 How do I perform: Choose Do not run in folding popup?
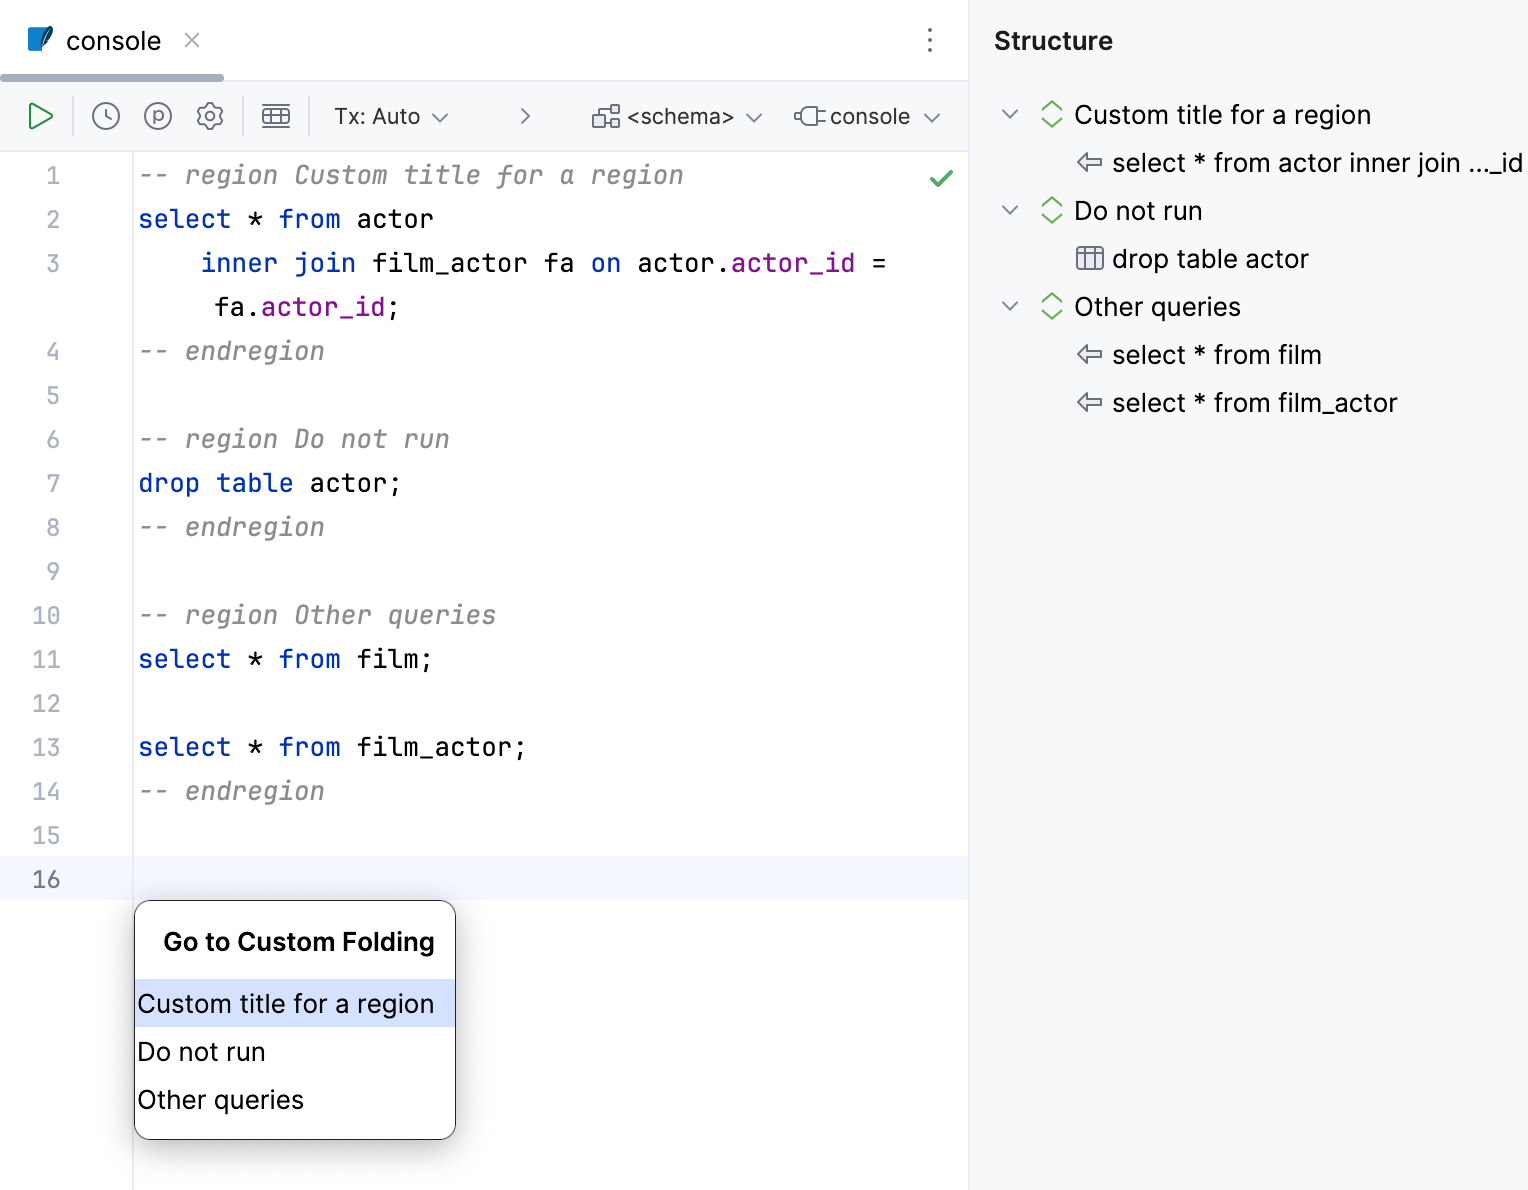pos(202,1052)
